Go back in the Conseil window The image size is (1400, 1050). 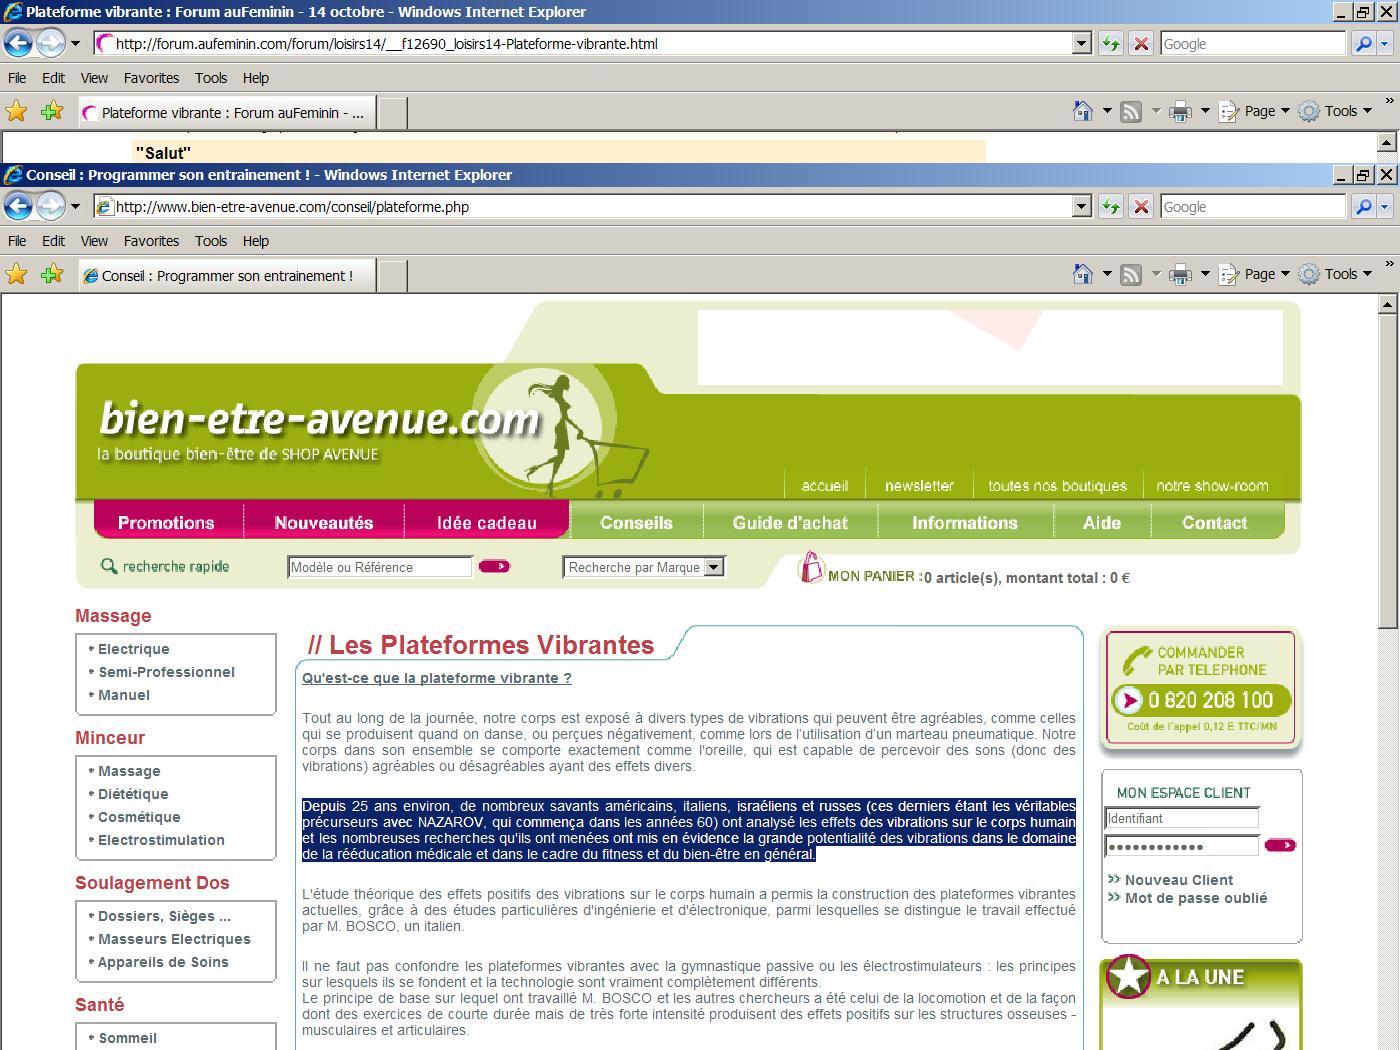[x=19, y=206]
